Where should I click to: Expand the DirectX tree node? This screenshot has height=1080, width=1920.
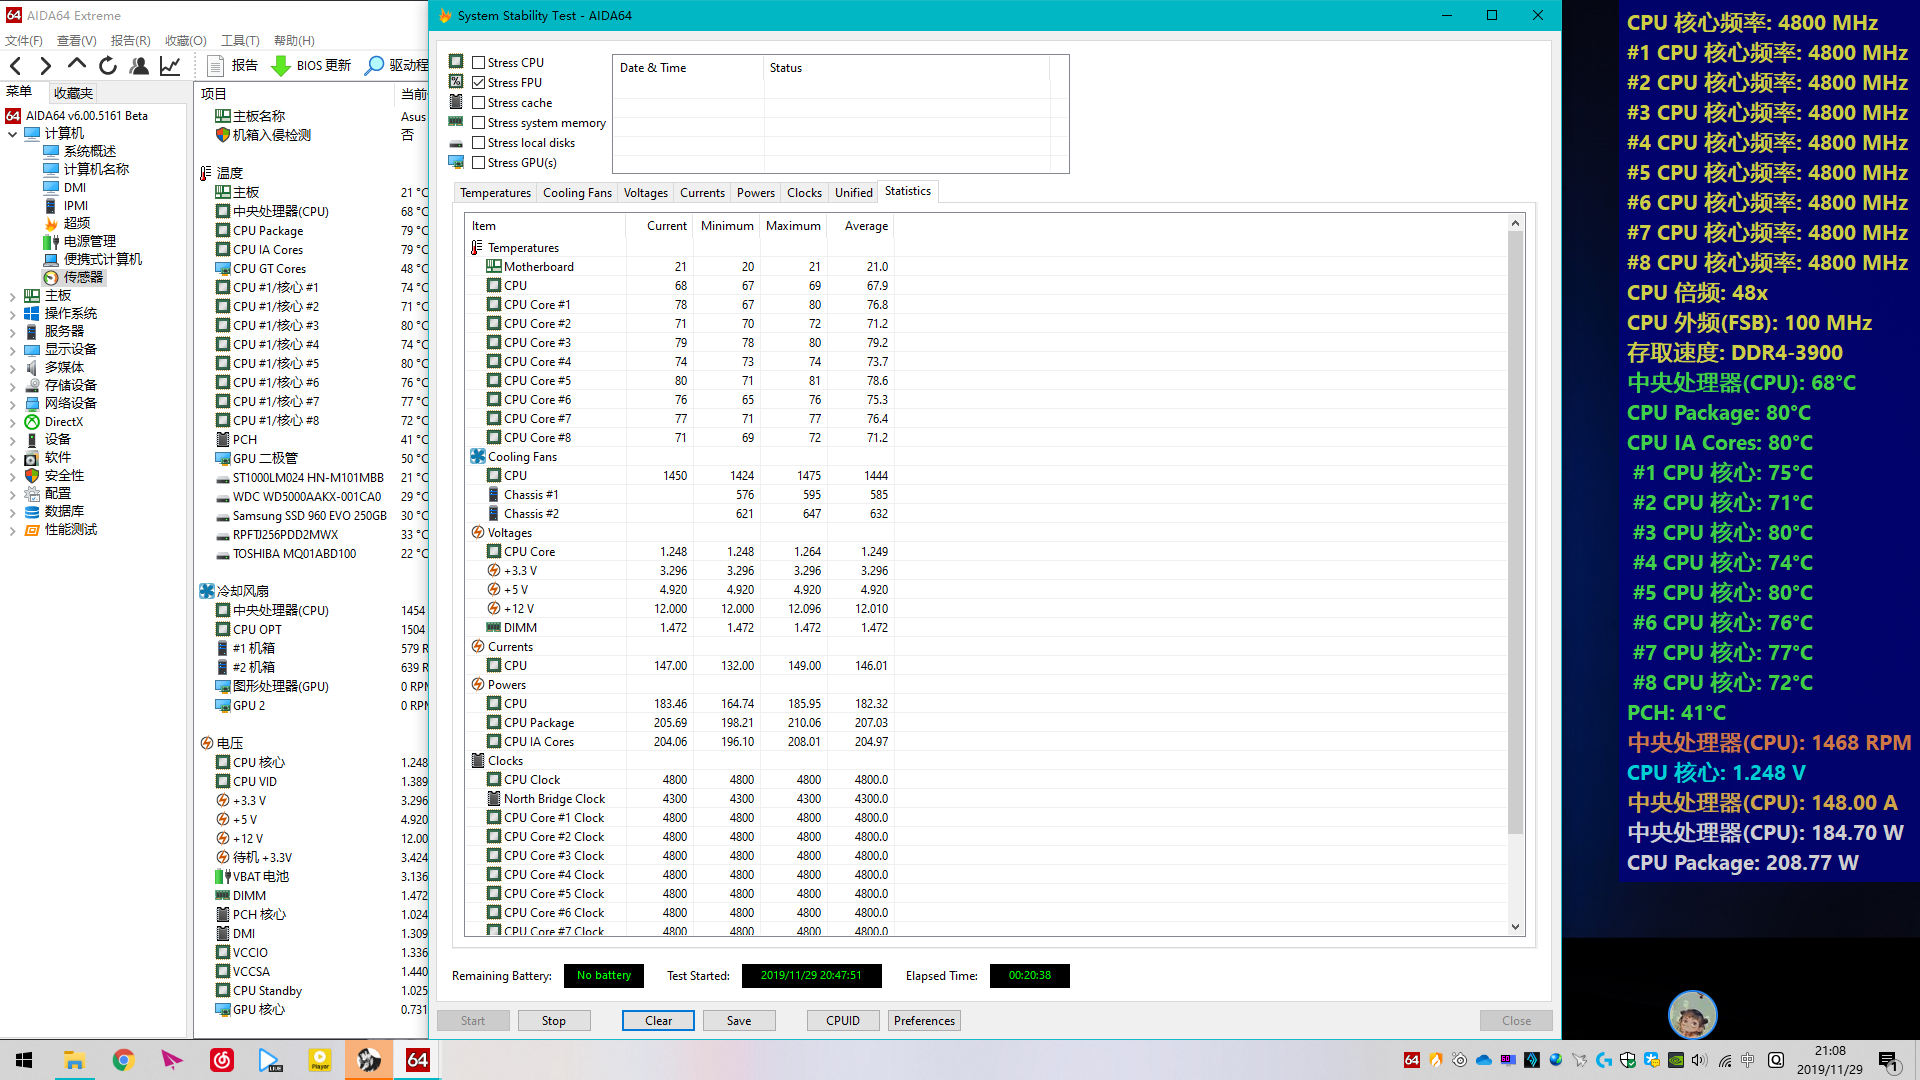pos(12,422)
